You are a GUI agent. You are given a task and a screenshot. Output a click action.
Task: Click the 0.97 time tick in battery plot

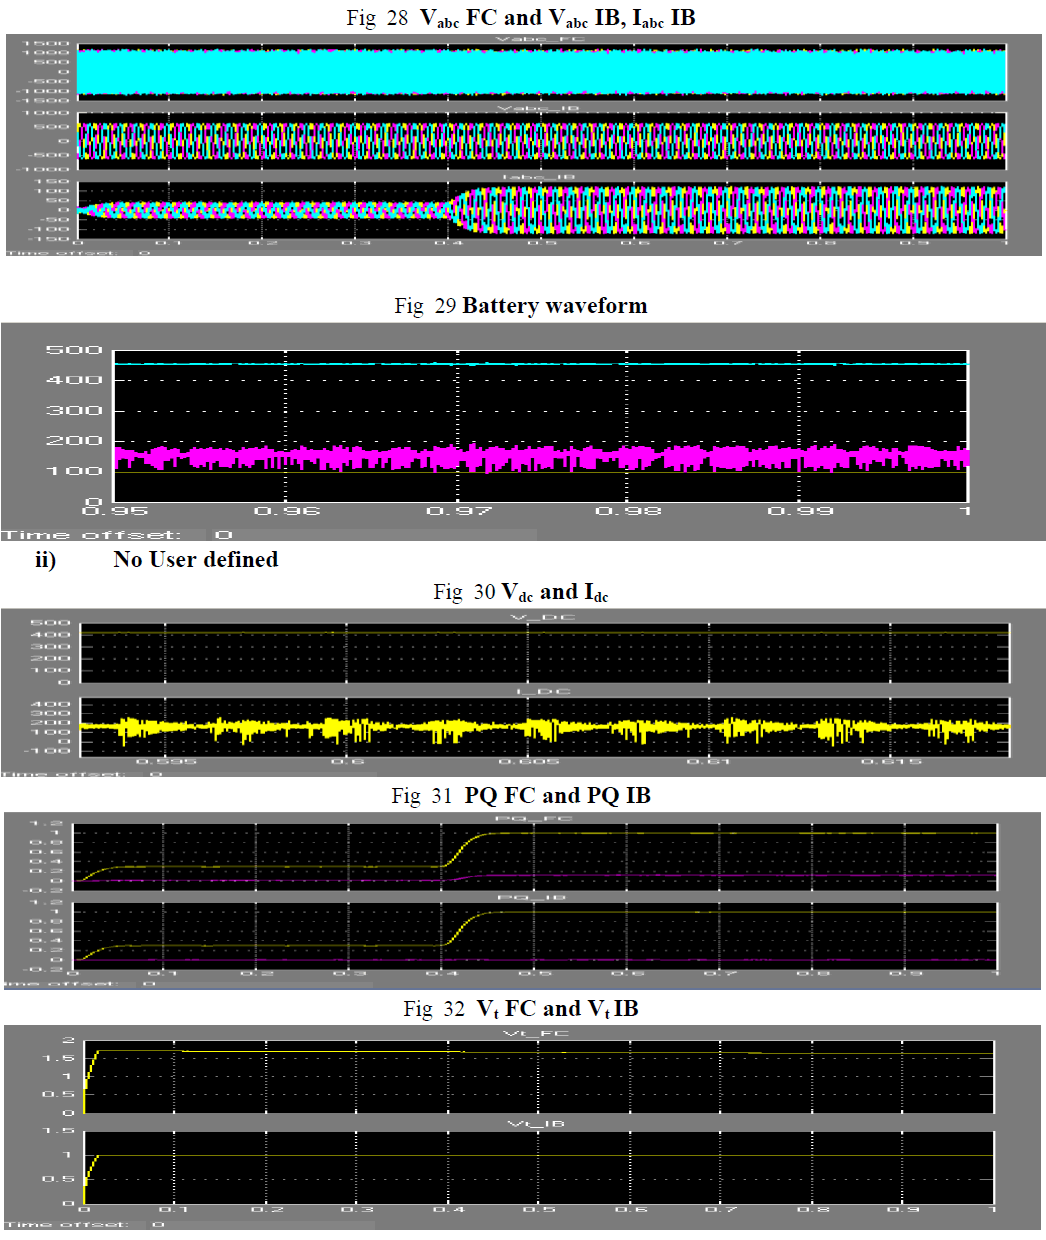click(458, 511)
